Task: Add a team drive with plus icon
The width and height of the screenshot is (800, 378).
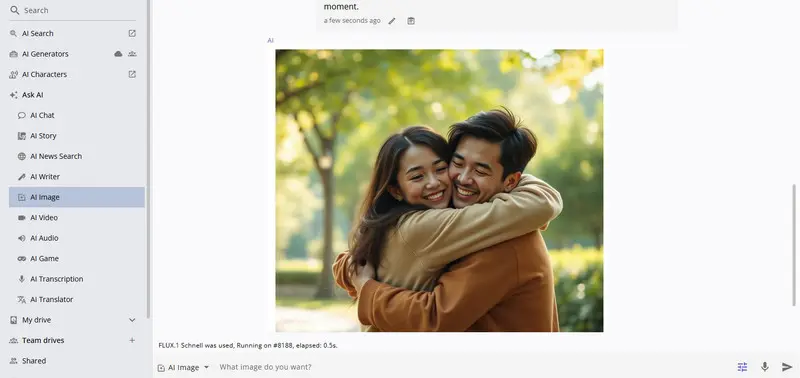Action: [x=132, y=340]
